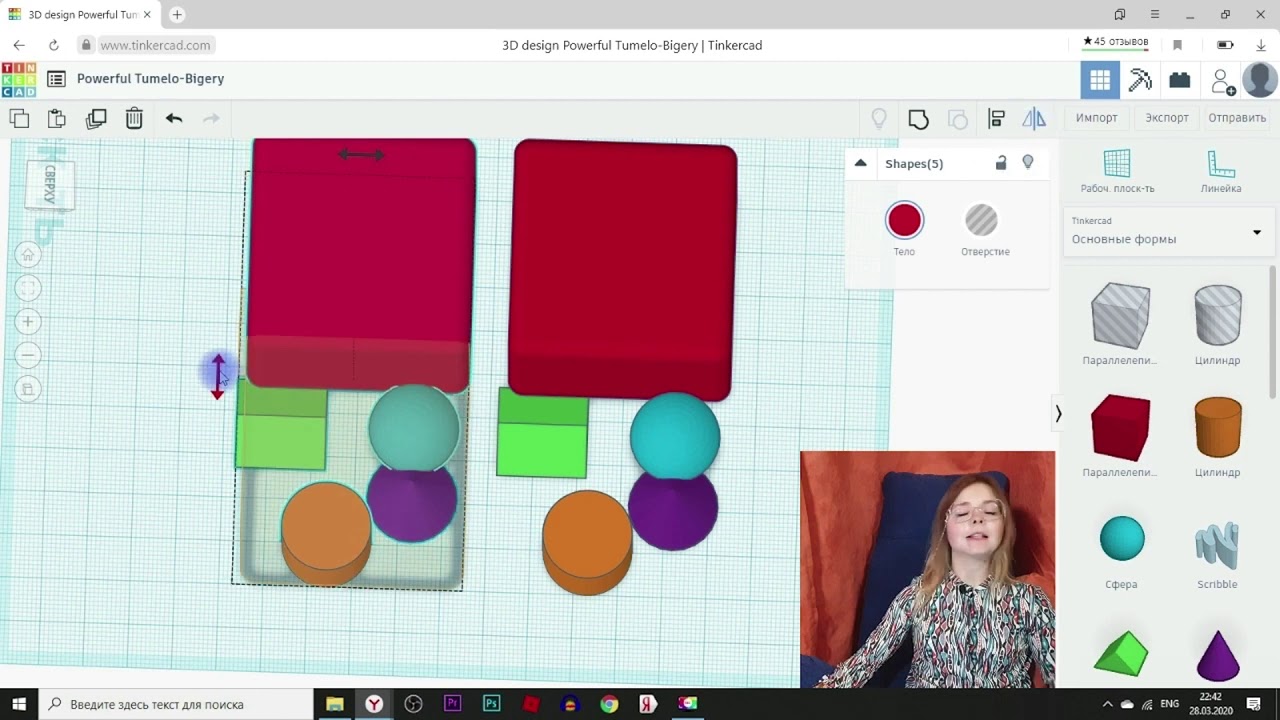Activate the Mirror tool
The height and width of the screenshot is (720, 1280).
point(1034,119)
